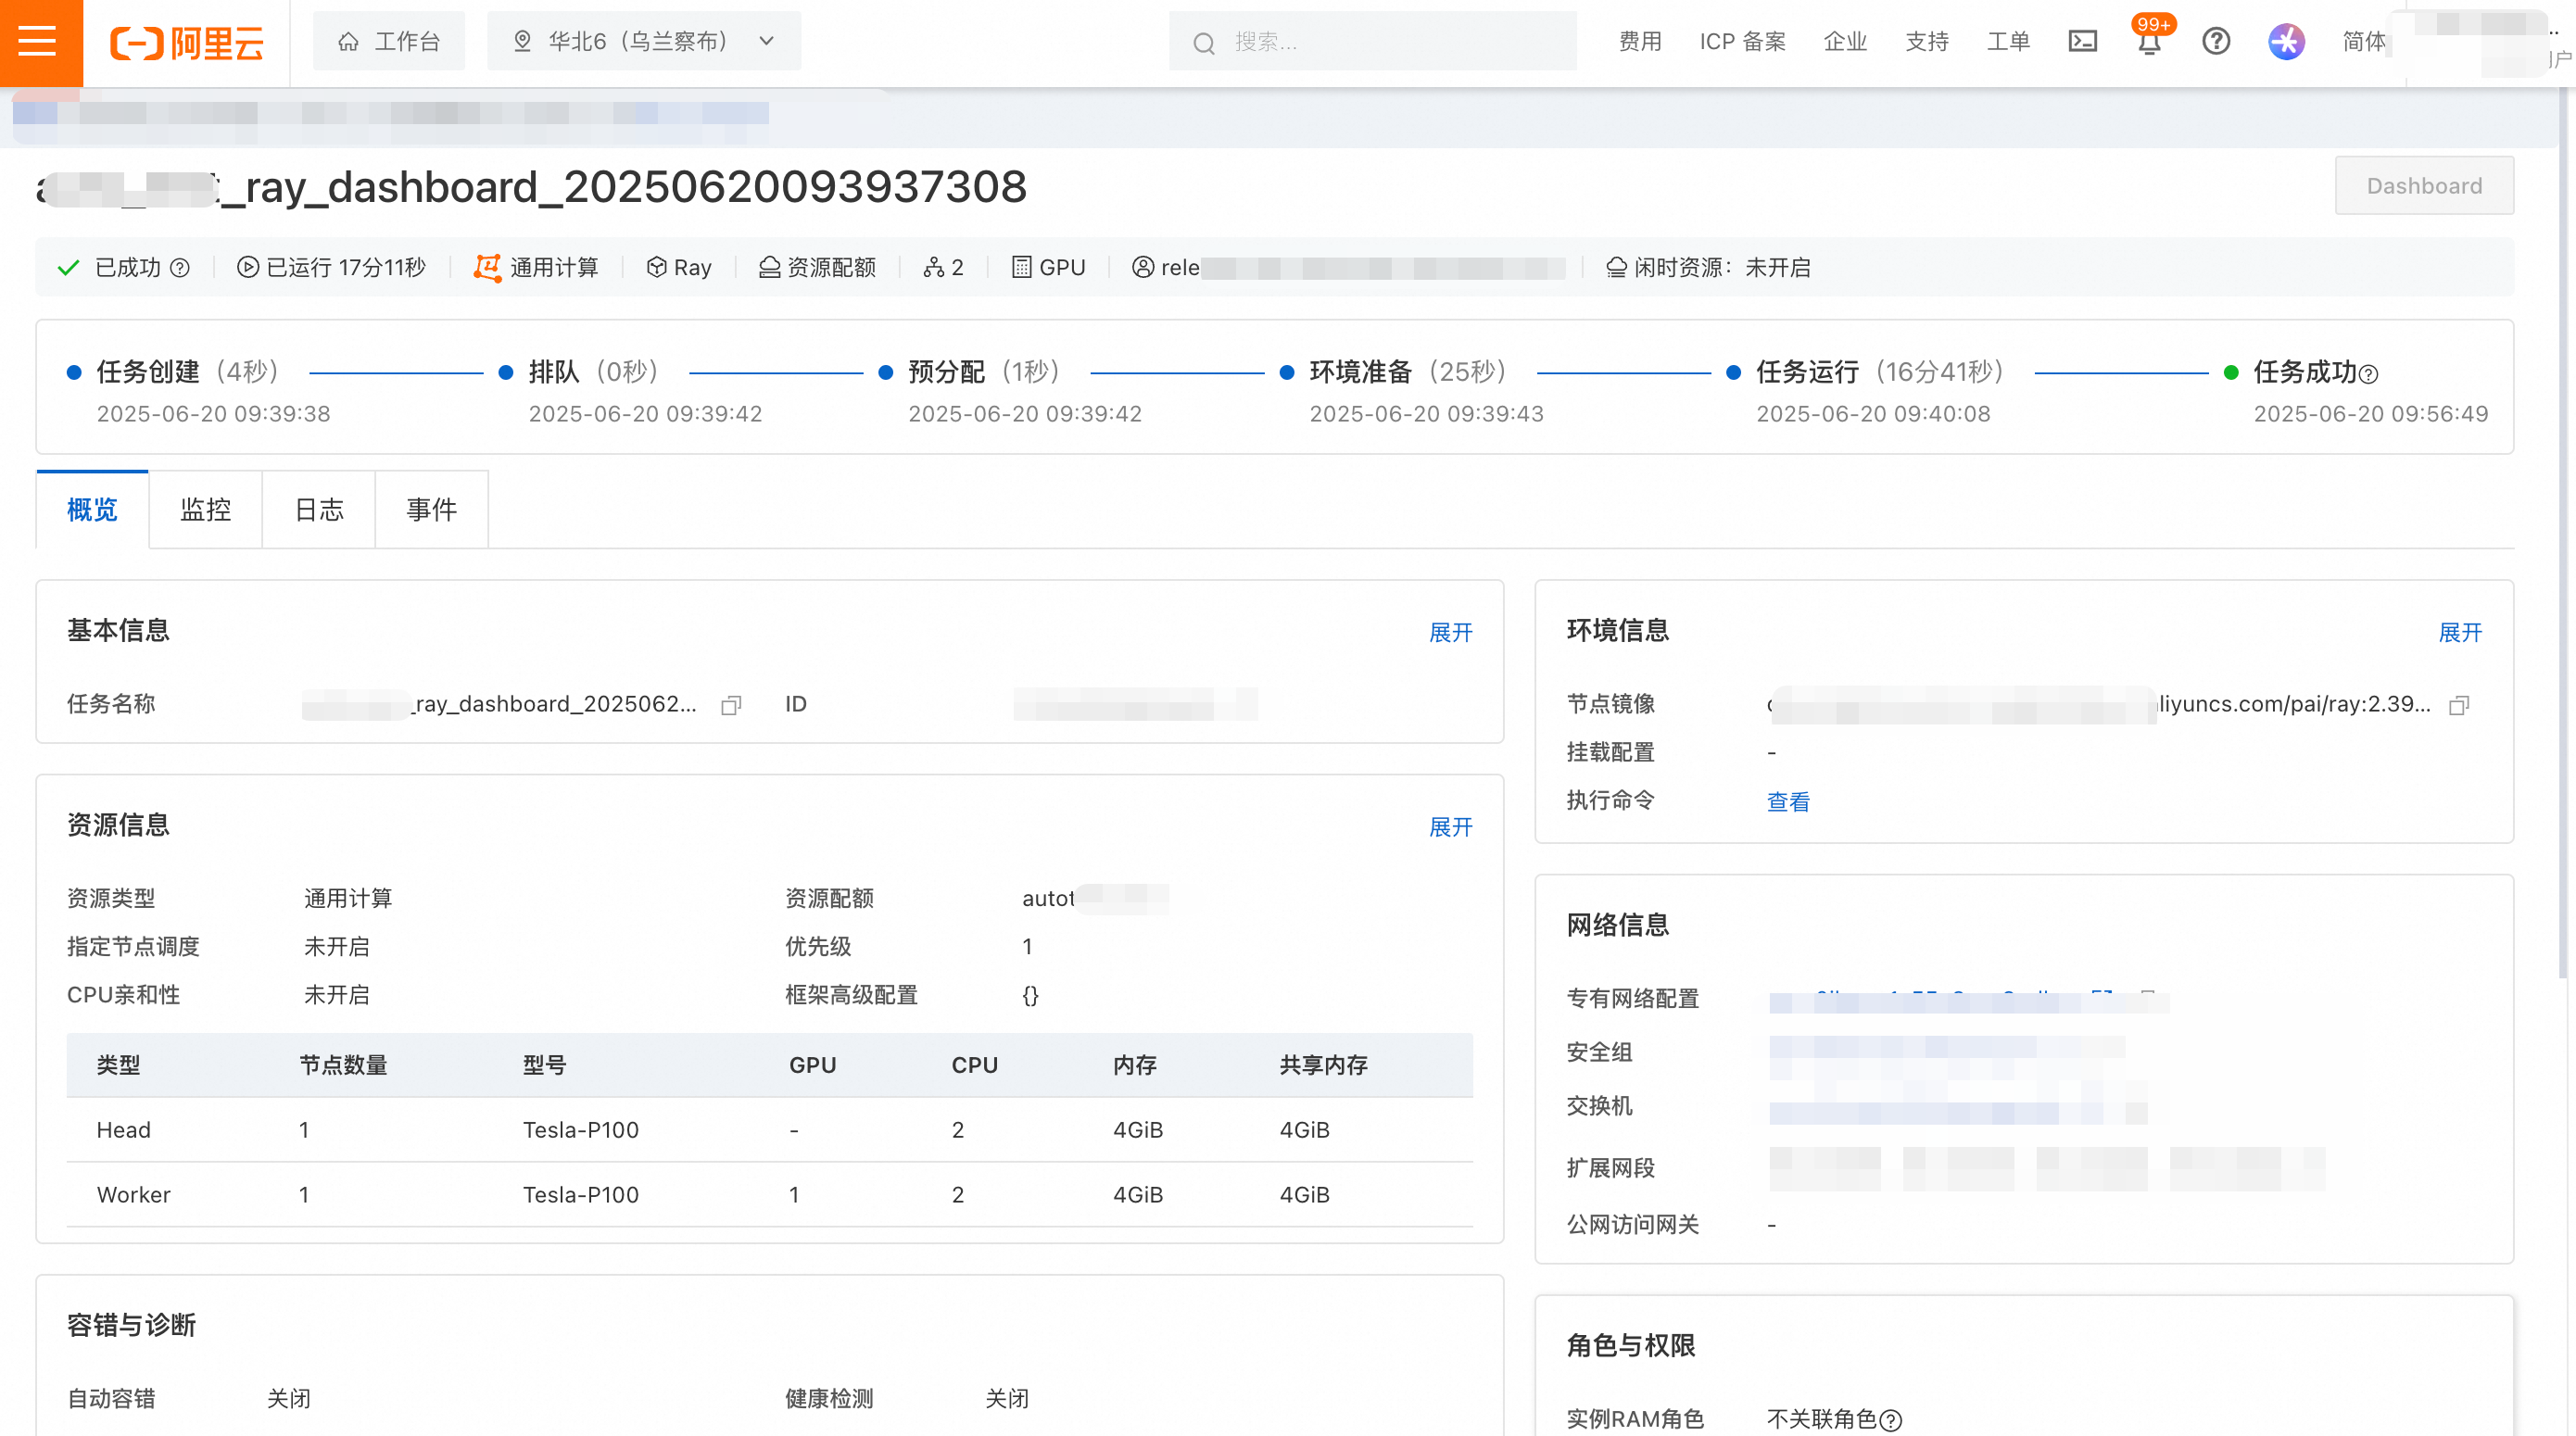Click the 环境准备 stage marker
This screenshot has height=1436, width=2576.
[x=1287, y=373]
